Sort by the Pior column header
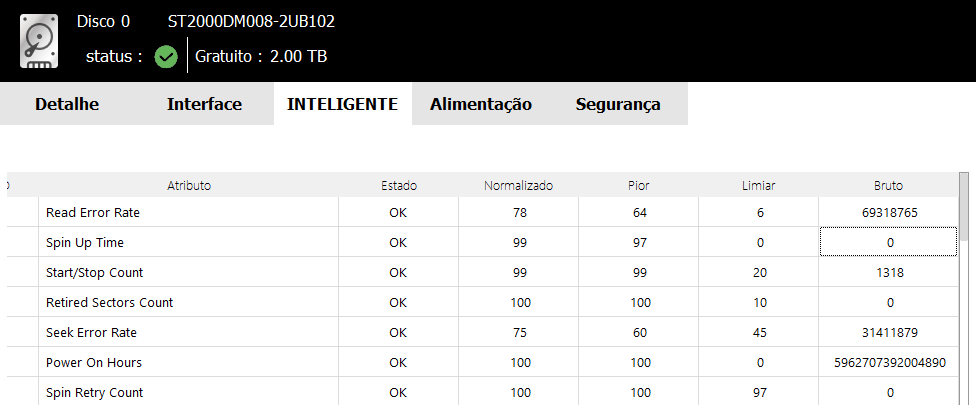This screenshot has height=405, width=976. 639,185
